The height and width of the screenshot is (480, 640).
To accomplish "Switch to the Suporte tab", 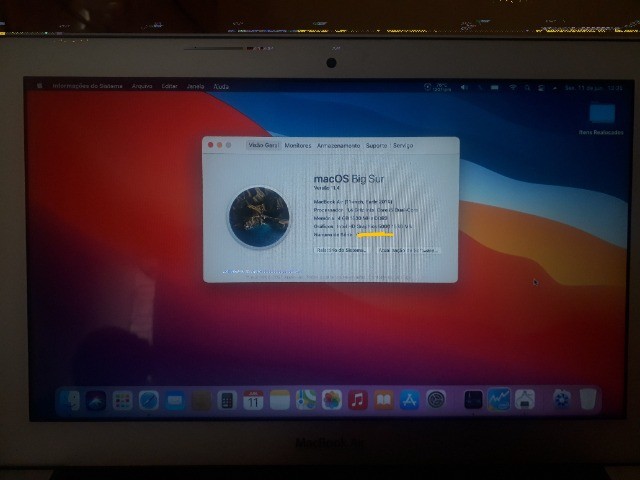I will [376, 145].
